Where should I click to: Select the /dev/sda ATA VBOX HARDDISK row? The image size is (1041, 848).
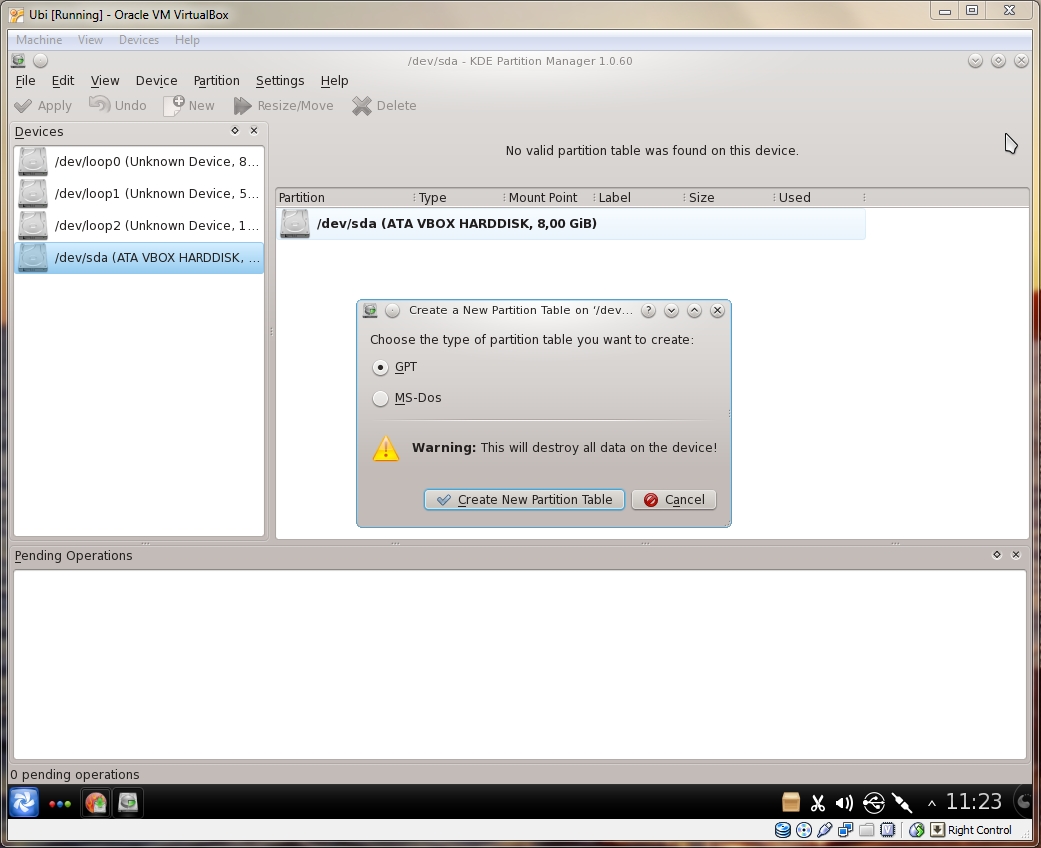[572, 224]
